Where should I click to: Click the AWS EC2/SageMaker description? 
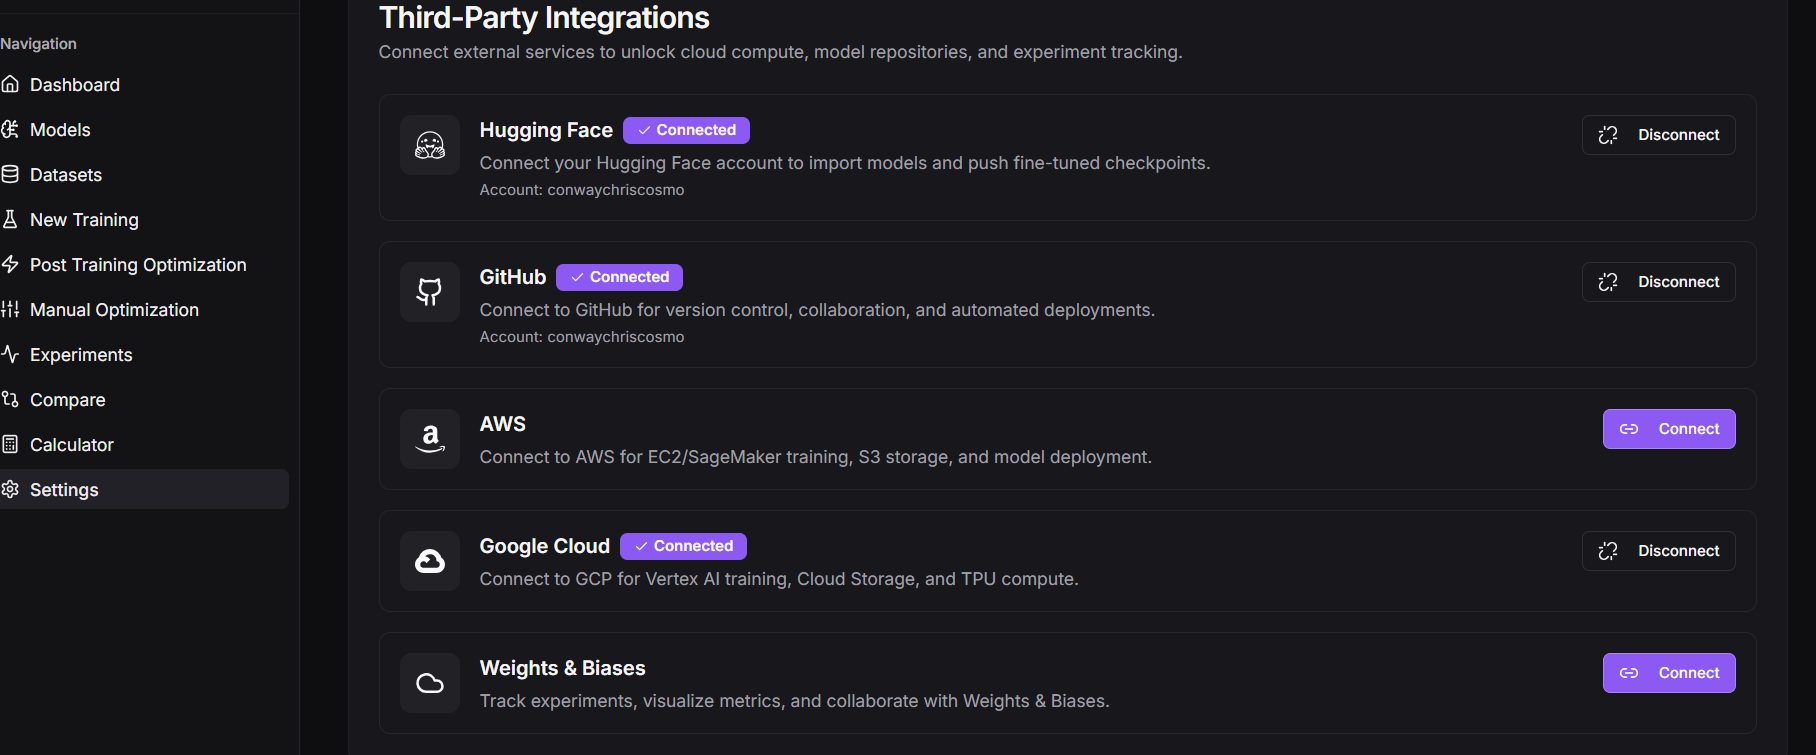point(815,457)
